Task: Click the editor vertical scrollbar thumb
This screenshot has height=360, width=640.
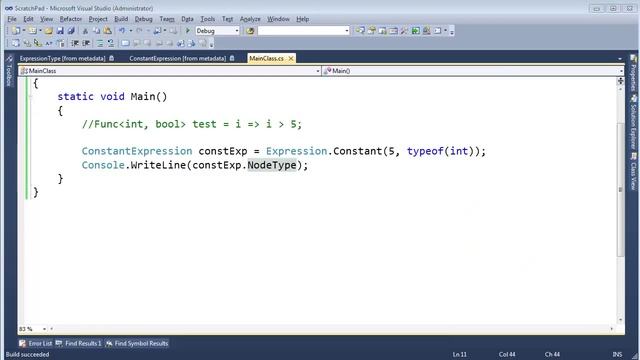Action: click(620, 190)
